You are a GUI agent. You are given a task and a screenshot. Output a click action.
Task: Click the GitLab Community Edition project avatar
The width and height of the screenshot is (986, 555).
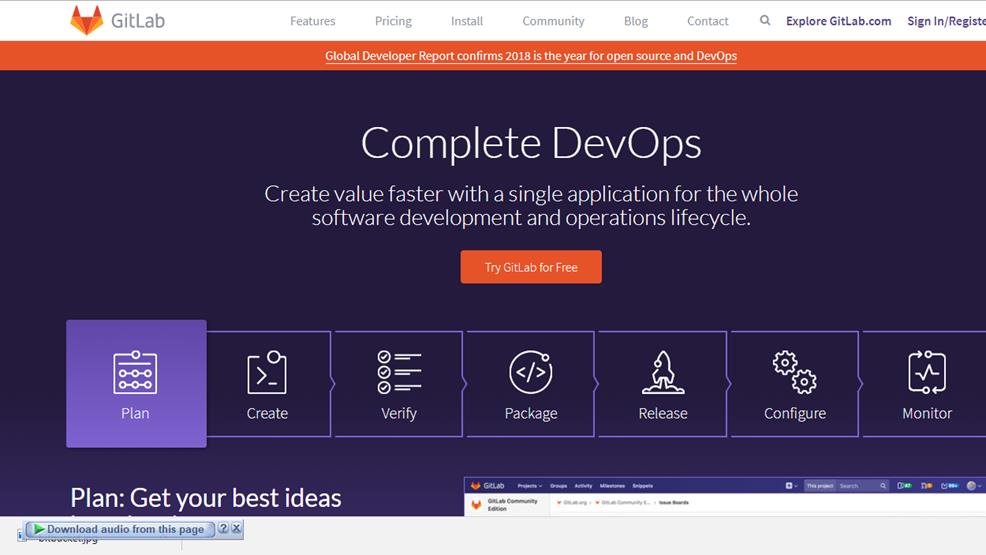point(477,505)
